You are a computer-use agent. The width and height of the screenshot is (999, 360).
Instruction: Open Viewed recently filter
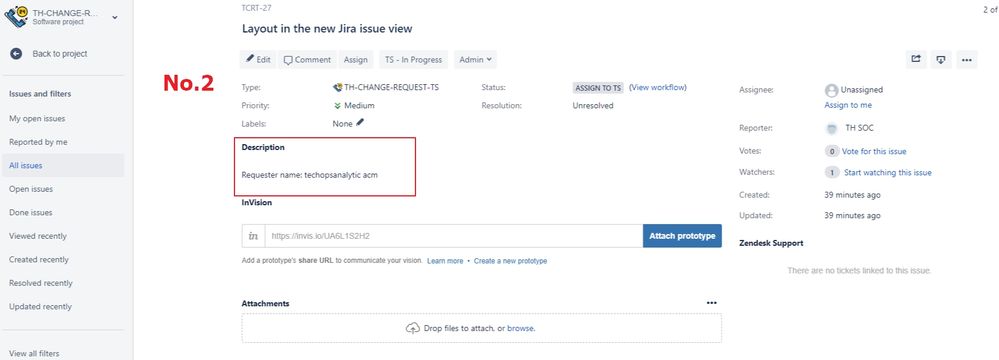[x=38, y=236]
